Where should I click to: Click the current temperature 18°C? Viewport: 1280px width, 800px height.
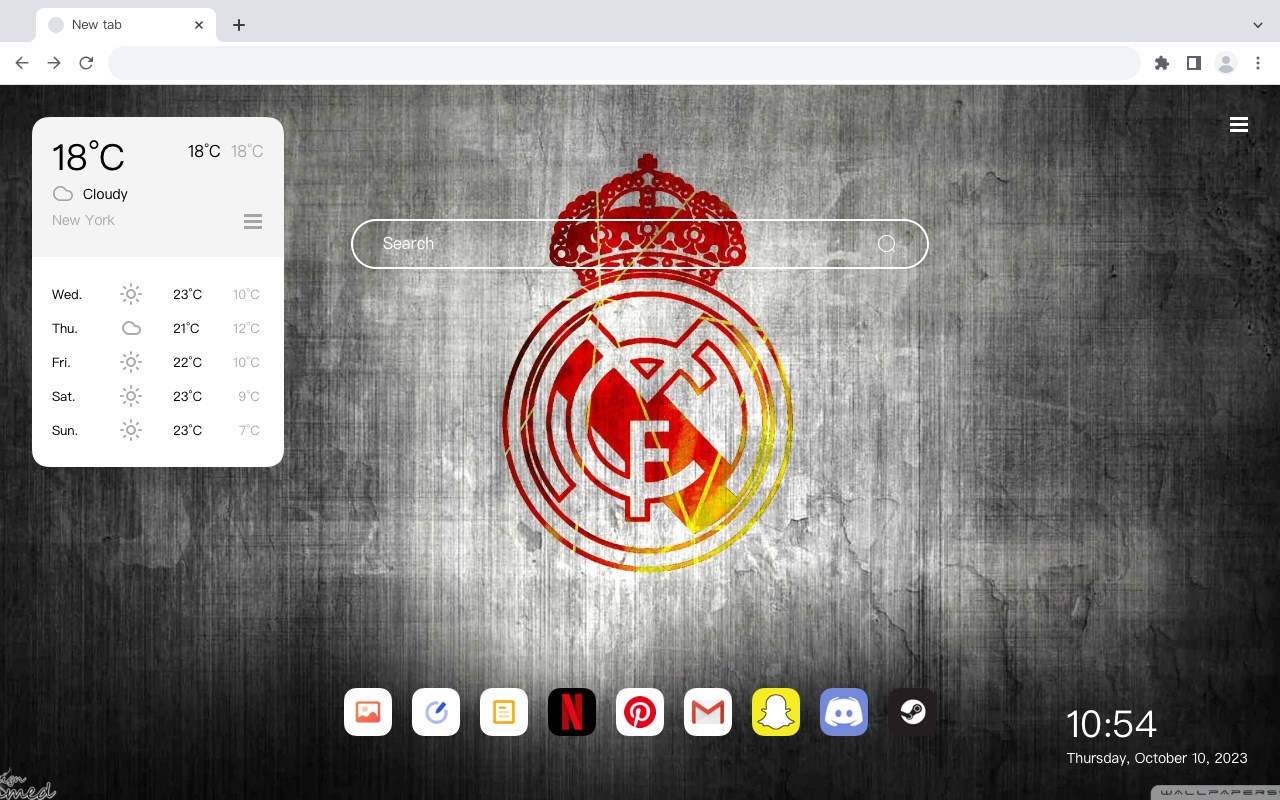88,156
